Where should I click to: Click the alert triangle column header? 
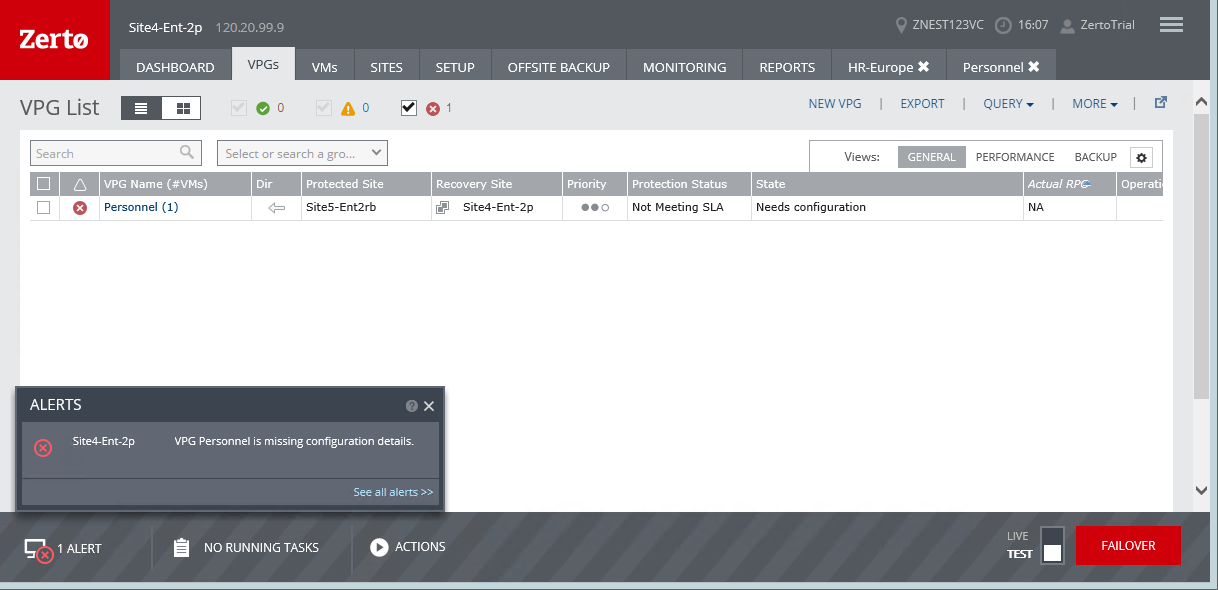[x=80, y=184]
